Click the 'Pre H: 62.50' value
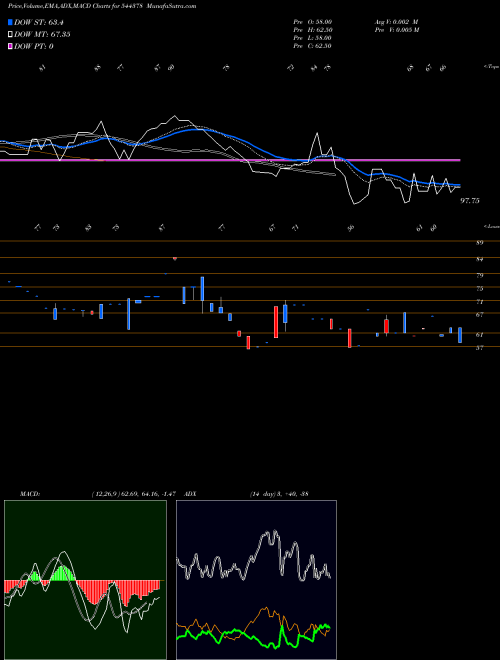Viewport: 500px width, 660px height. pyautogui.click(x=312, y=30)
